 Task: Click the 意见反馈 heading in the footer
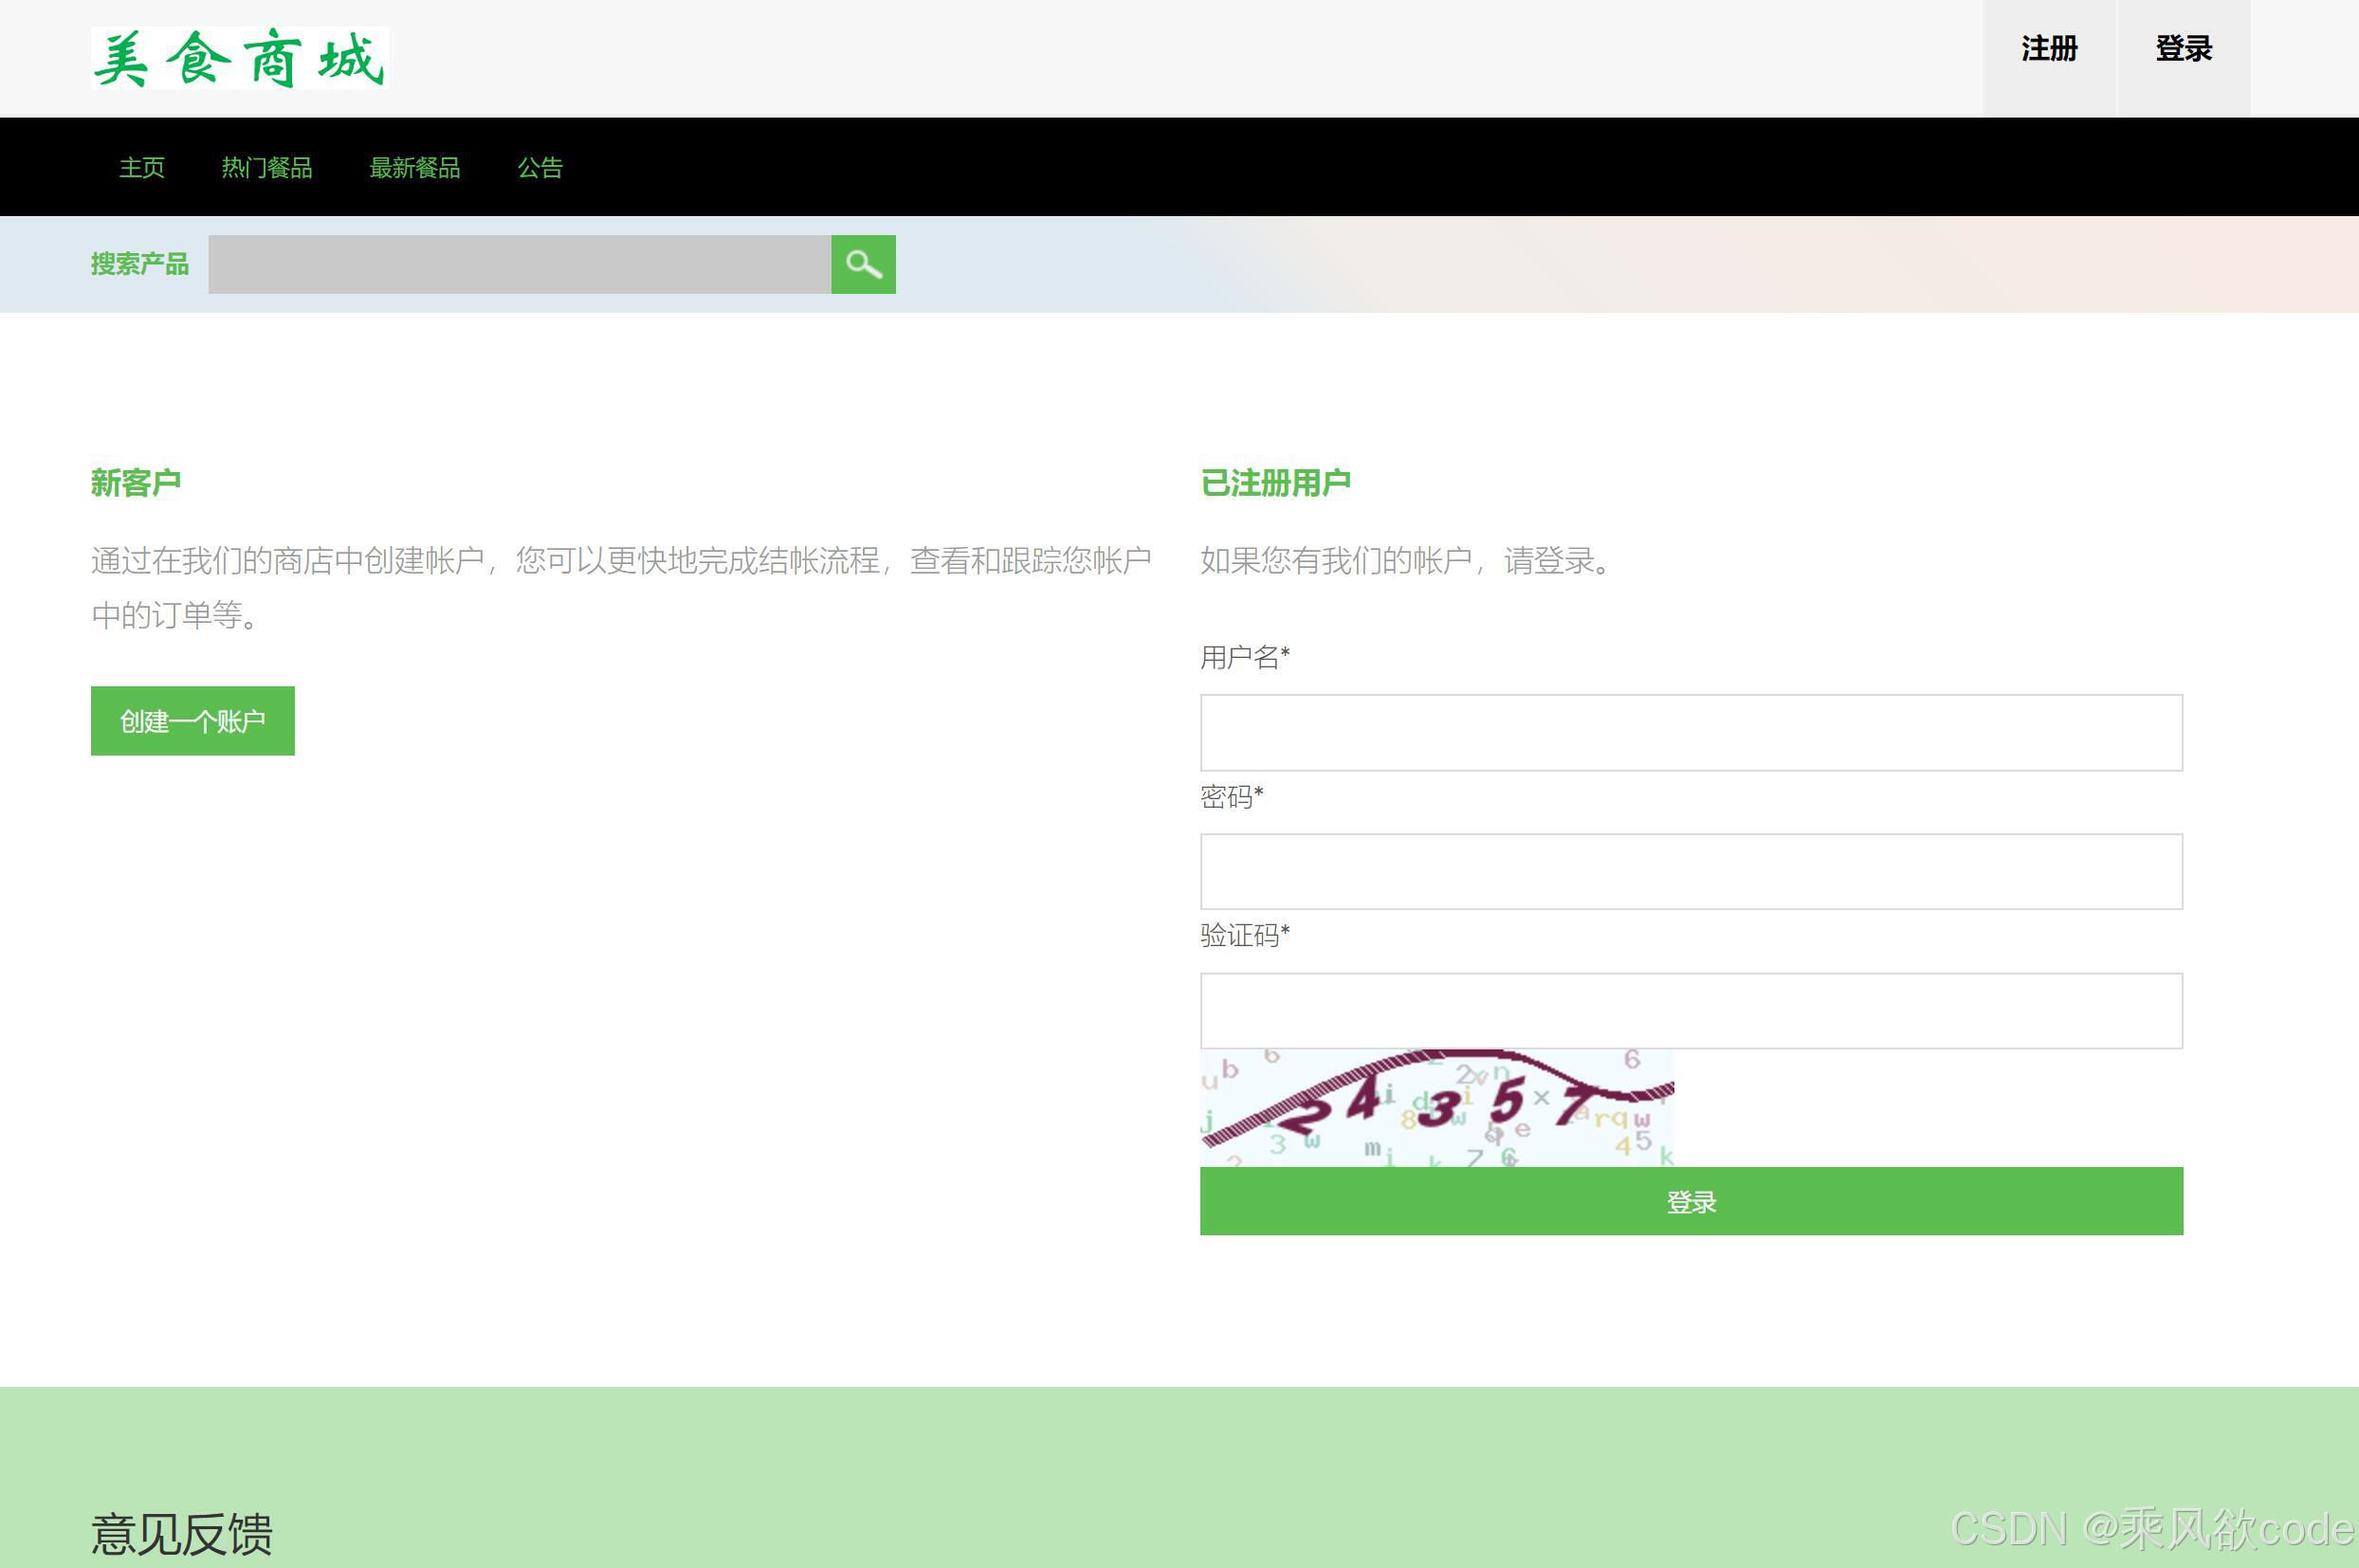pyautogui.click(x=182, y=1533)
